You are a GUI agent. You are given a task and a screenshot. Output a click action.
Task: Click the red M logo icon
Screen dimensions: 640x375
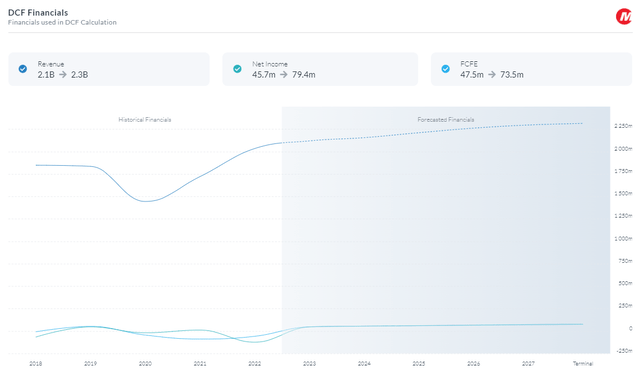(624, 17)
